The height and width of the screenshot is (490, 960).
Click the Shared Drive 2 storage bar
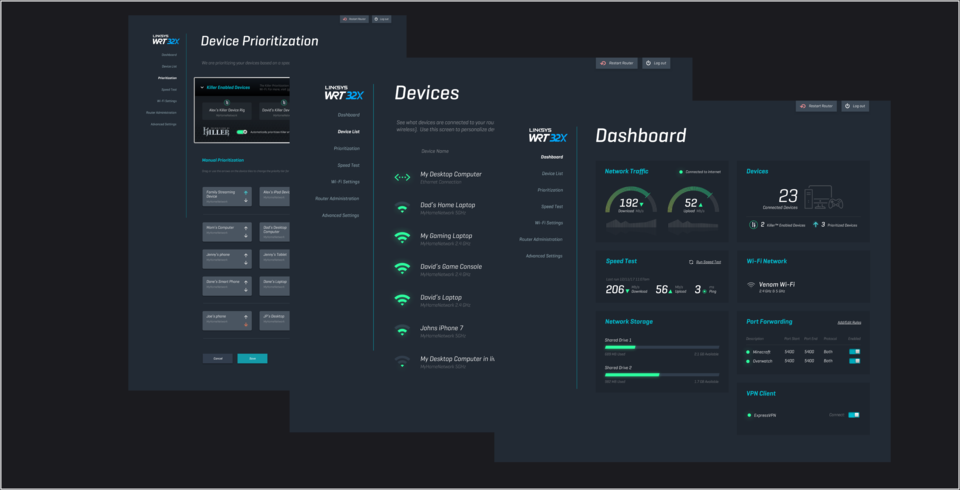tap(661, 374)
